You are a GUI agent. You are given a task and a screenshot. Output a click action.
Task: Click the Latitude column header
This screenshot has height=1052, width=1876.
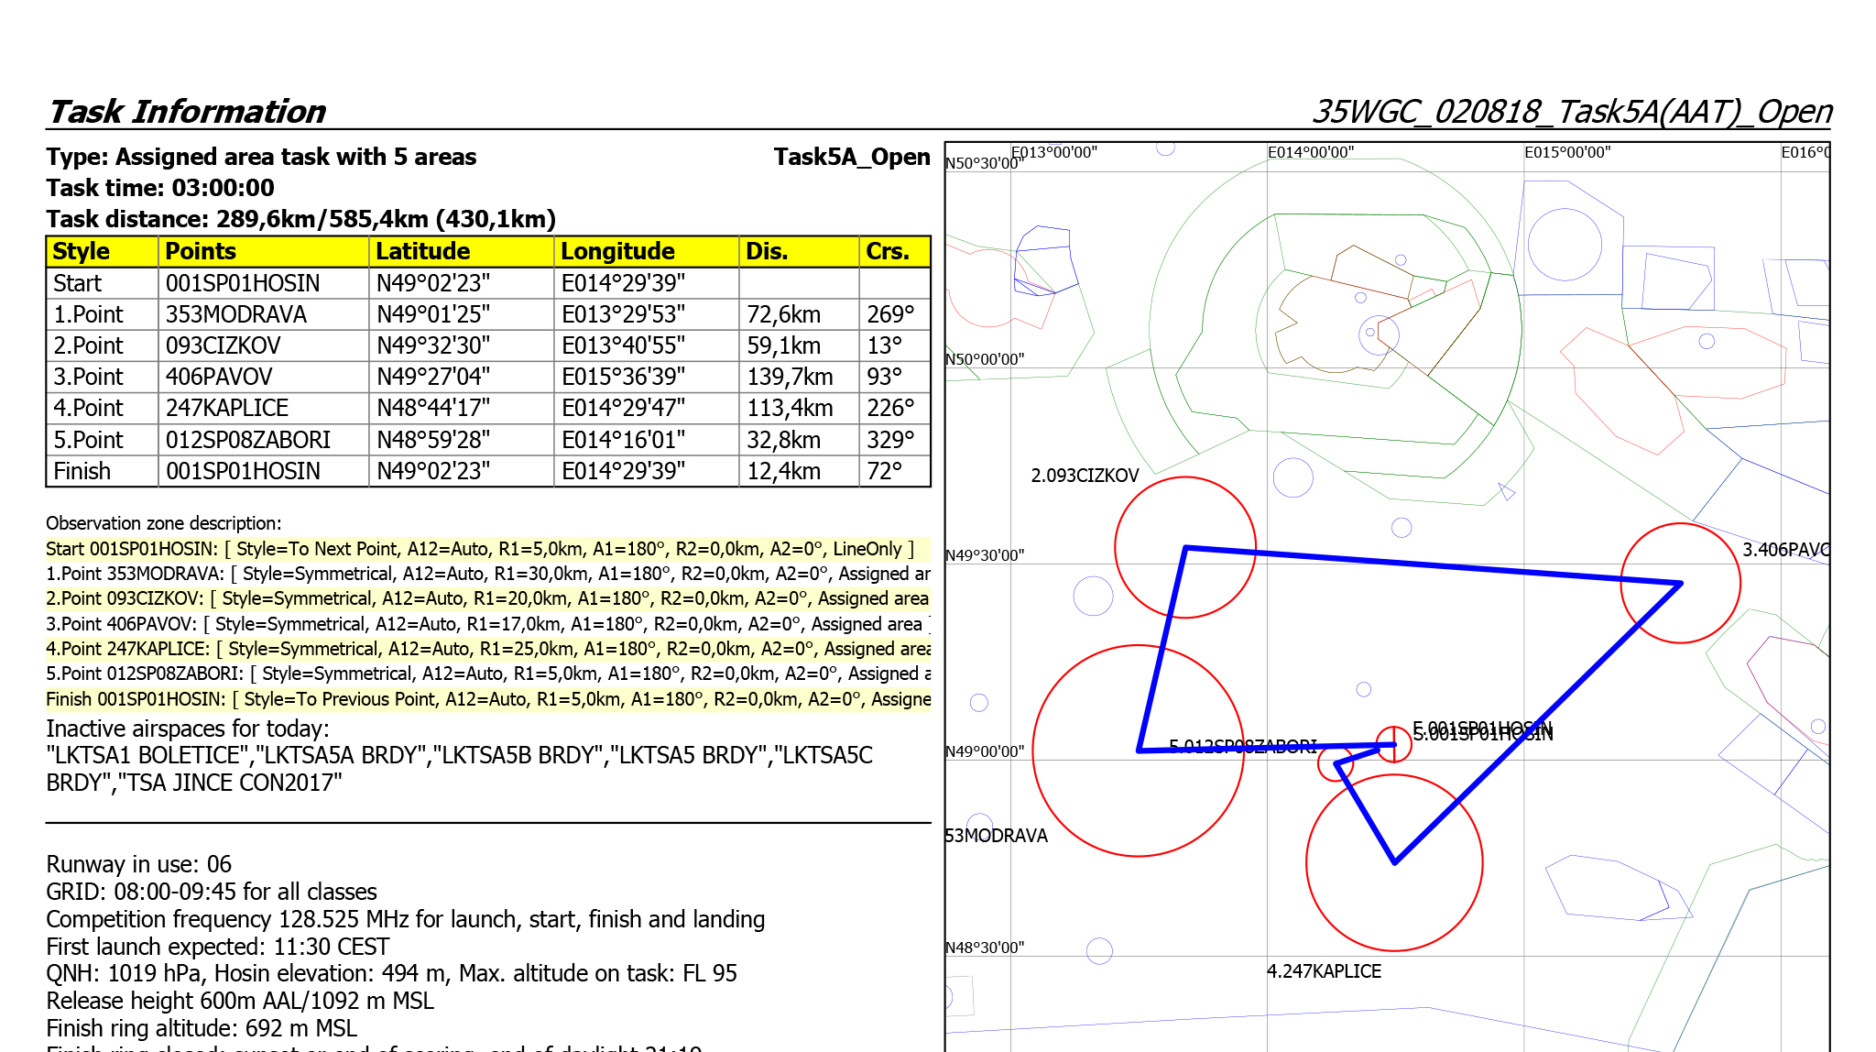point(422,251)
